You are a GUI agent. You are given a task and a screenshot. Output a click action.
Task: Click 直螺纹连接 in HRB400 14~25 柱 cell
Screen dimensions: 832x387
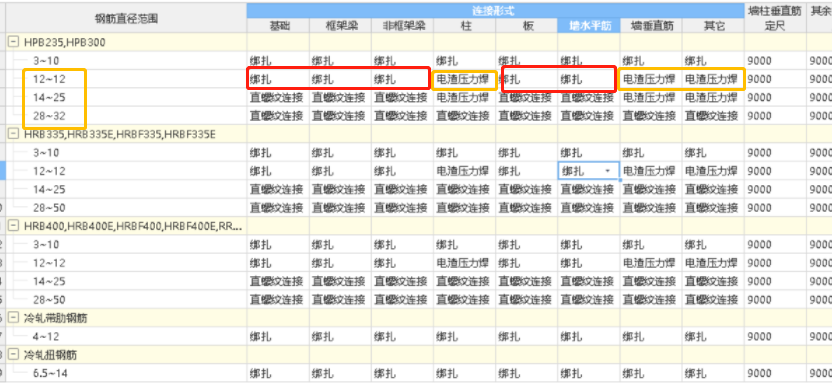[463, 281]
